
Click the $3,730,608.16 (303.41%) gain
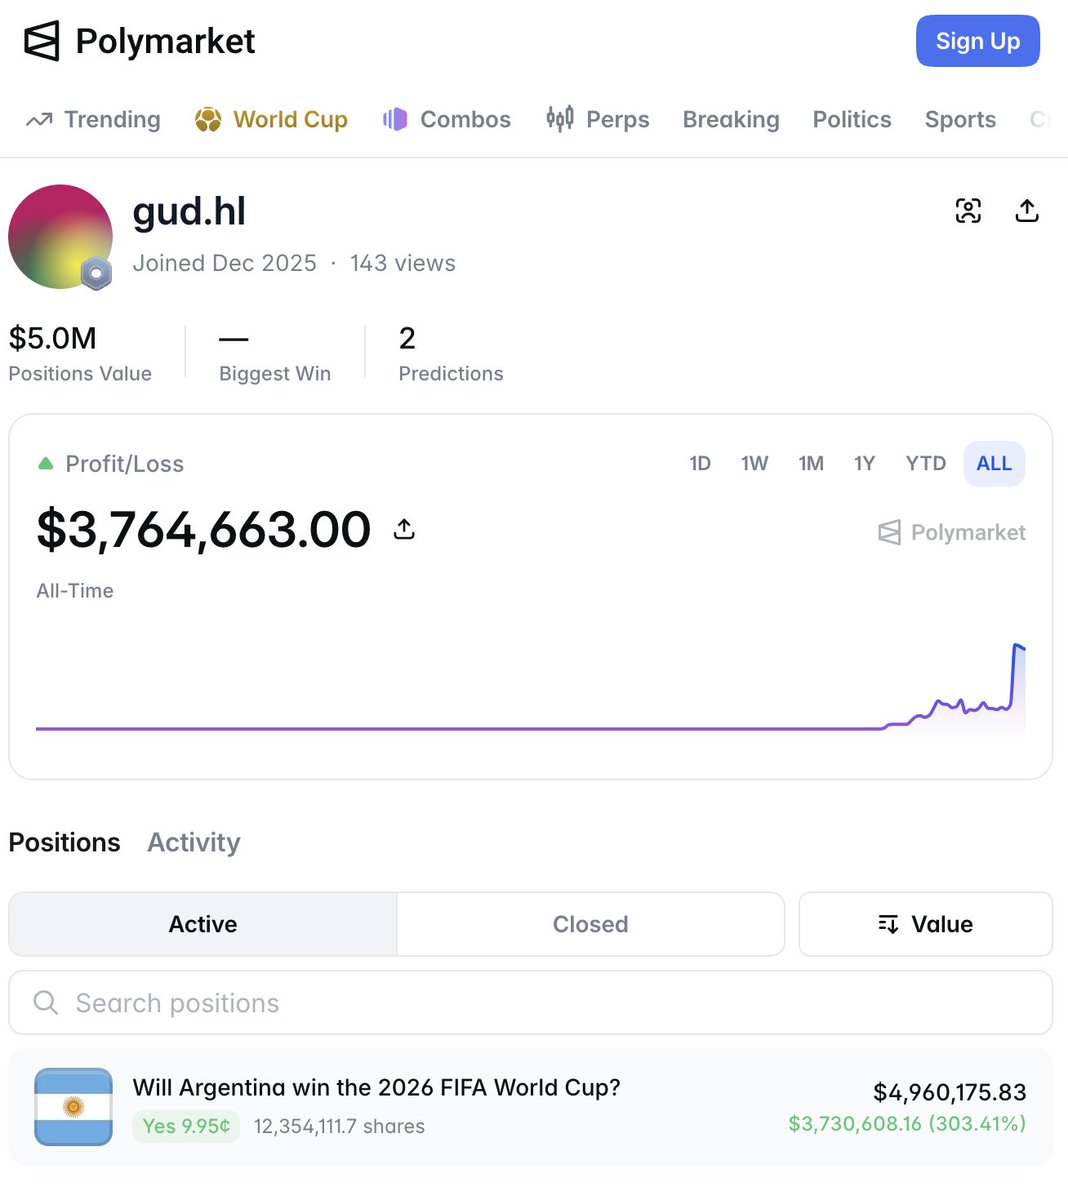pyautogui.click(x=907, y=1124)
